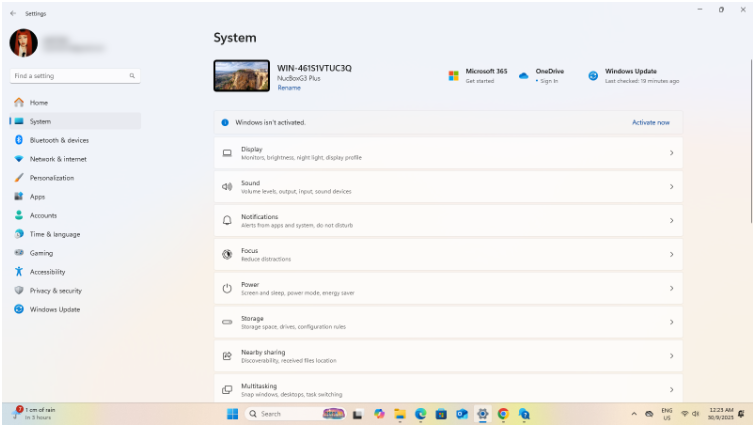Click the info icon beside activation notice
The width and height of the screenshot is (753, 425).
pos(225,122)
